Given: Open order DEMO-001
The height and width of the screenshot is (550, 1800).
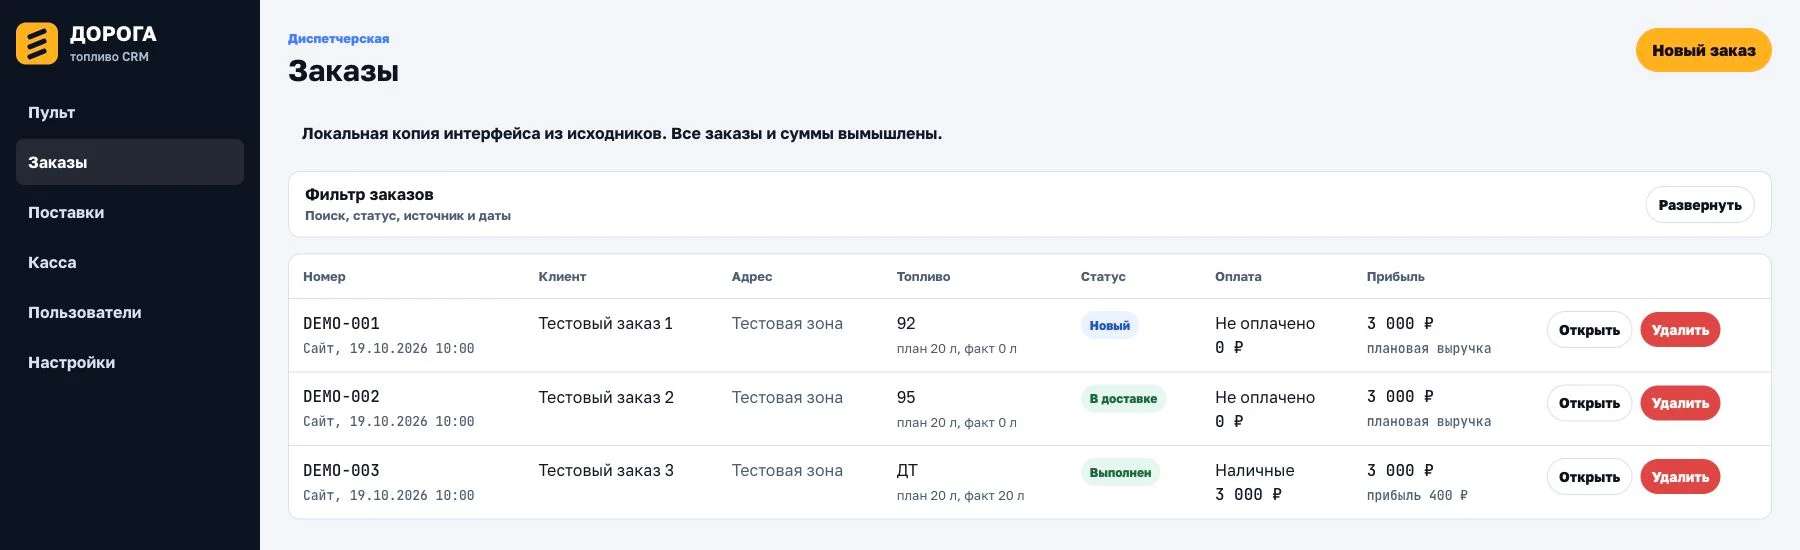Looking at the screenshot, I should click(1589, 330).
